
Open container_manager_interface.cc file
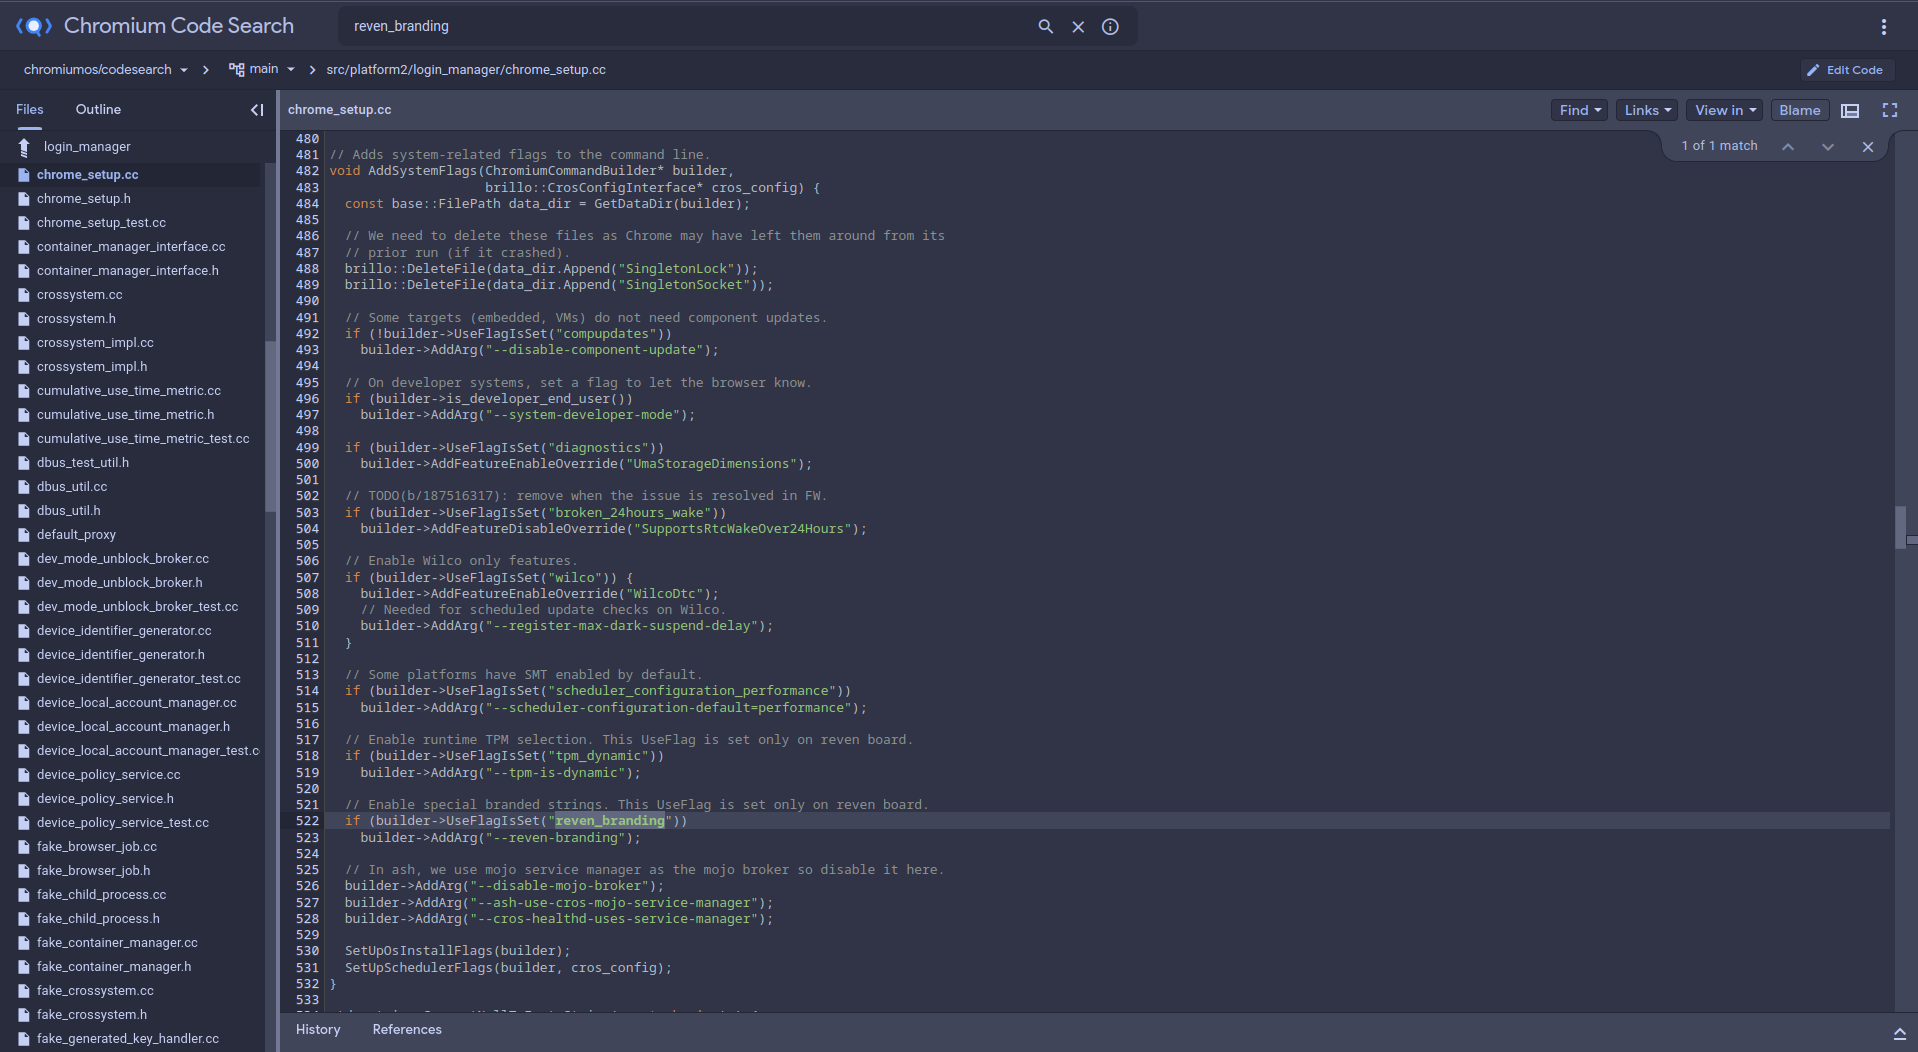(131, 247)
